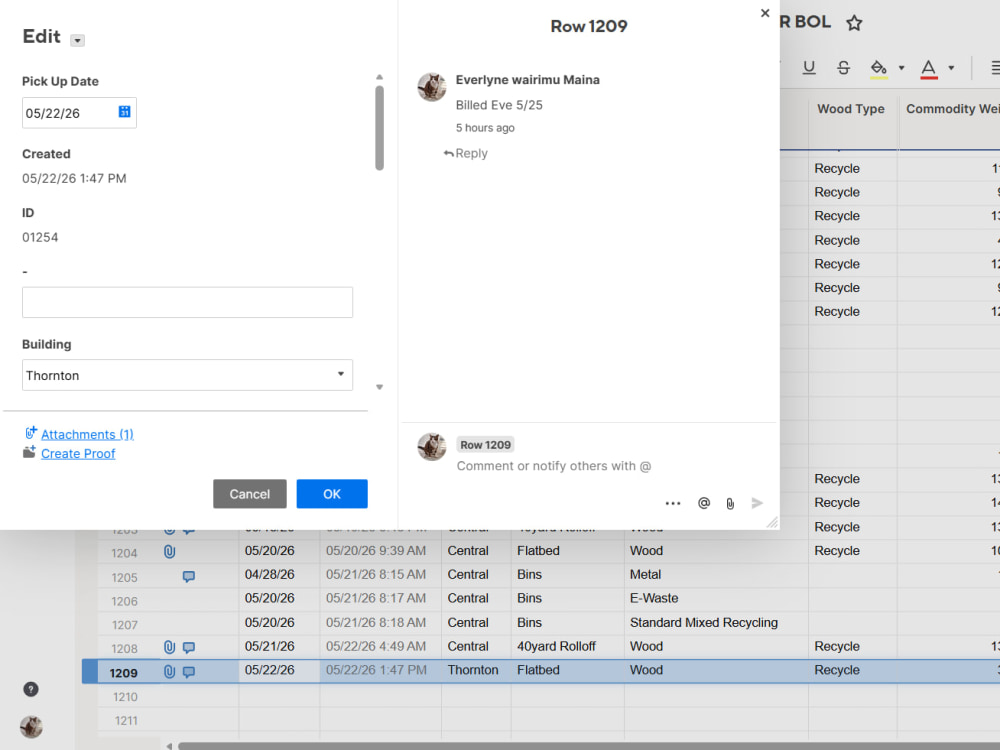Click the edit form vertical scrollbar
Image resolution: width=1000 pixels, height=750 pixels.
(379, 128)
